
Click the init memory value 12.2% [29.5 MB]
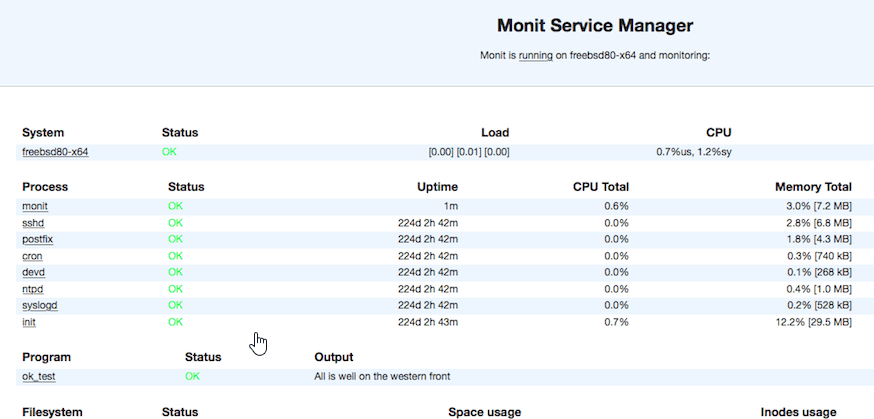click(x=810, y=322)
